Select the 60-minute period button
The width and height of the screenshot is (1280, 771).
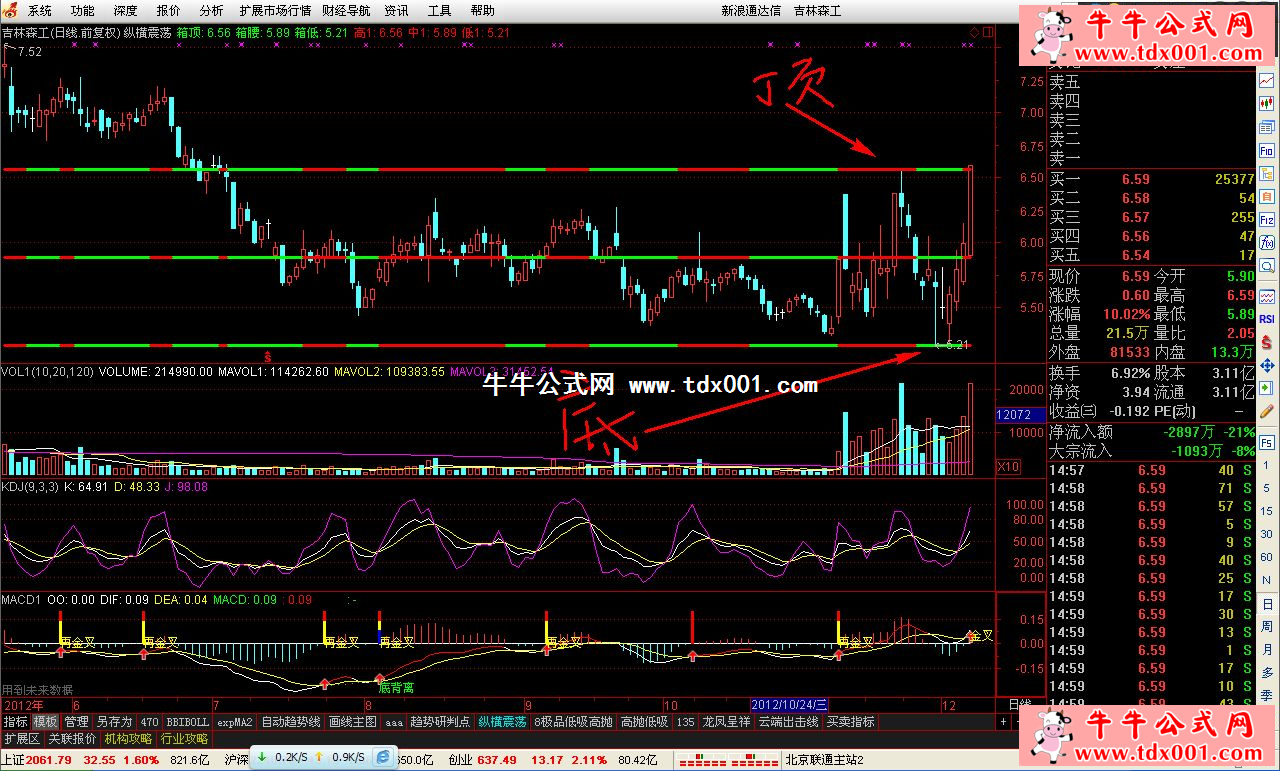(1267, 556)
